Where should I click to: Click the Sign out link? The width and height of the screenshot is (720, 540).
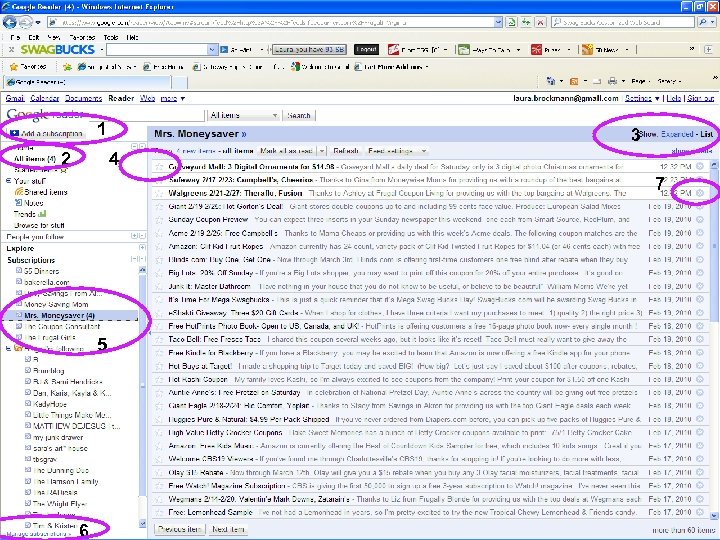click(700, 98)
